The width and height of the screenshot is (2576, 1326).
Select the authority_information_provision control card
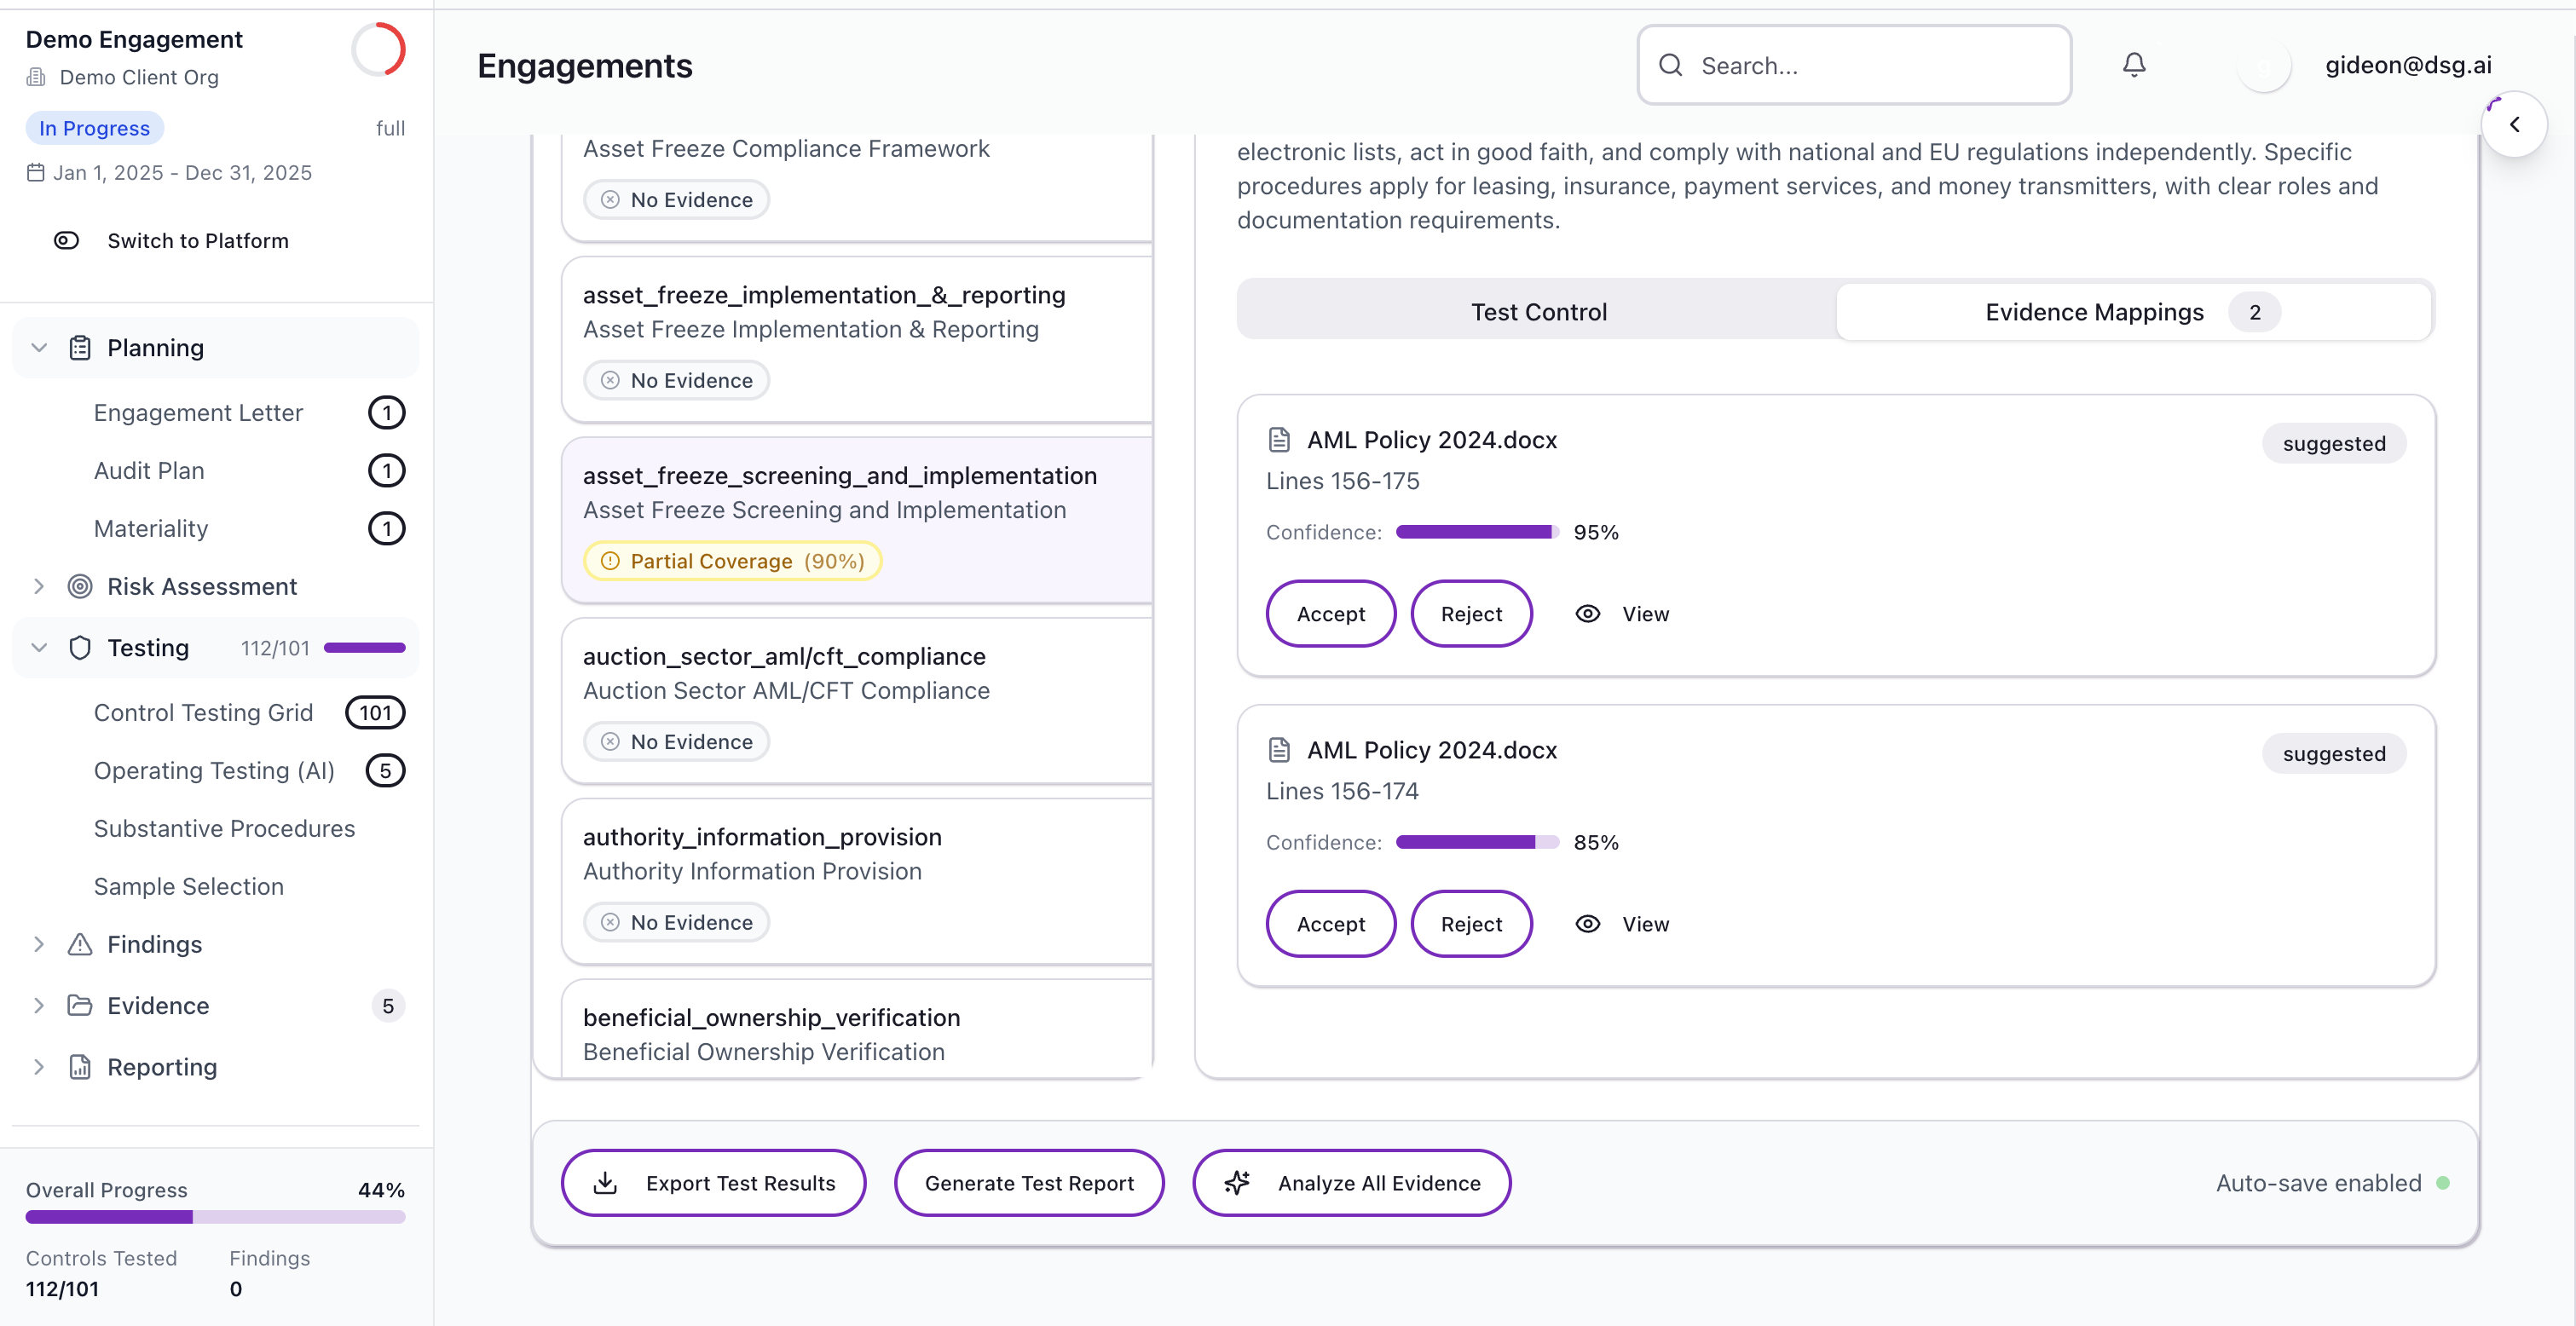tap(858, 880)
